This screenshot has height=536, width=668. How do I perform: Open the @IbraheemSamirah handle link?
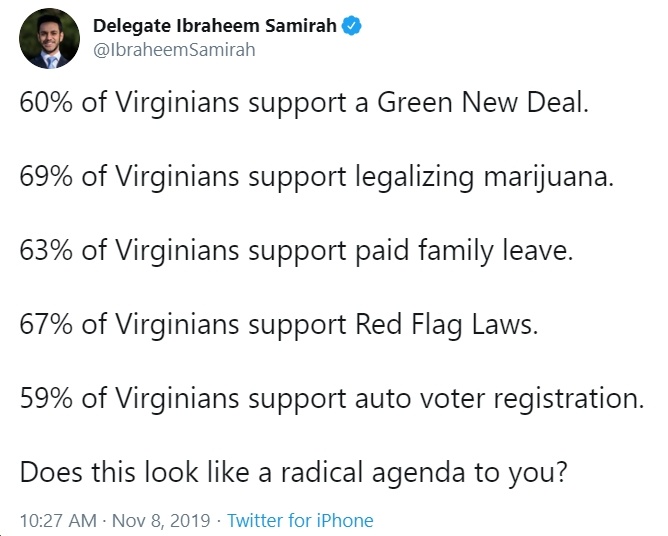click(x=174, y=50)
